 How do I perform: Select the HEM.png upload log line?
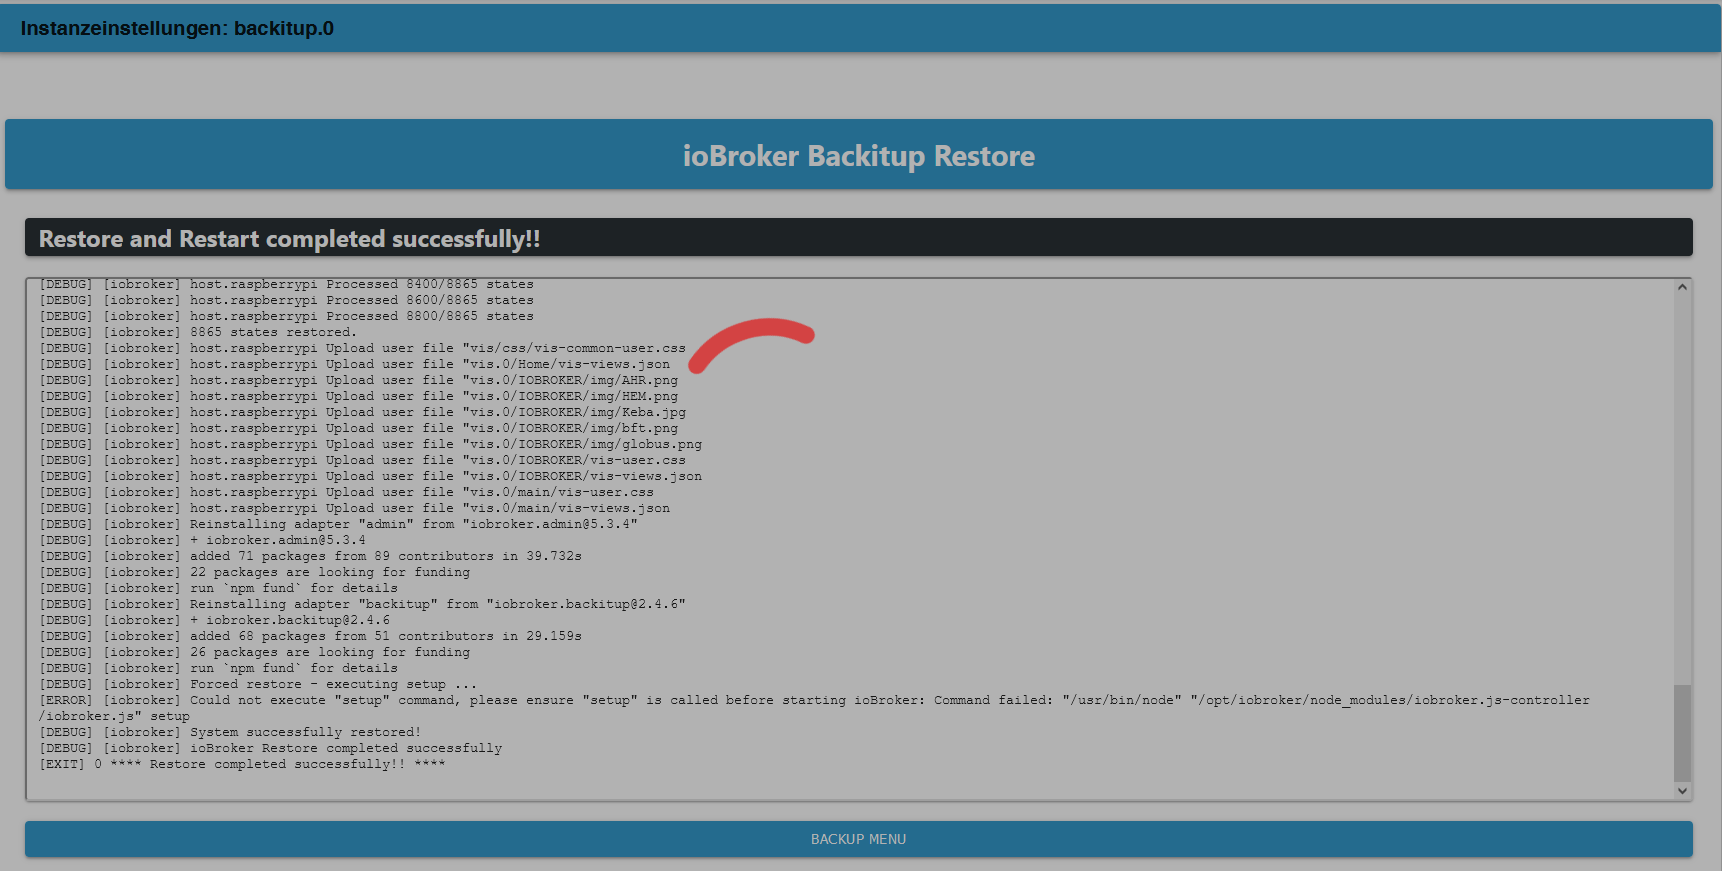359,396
